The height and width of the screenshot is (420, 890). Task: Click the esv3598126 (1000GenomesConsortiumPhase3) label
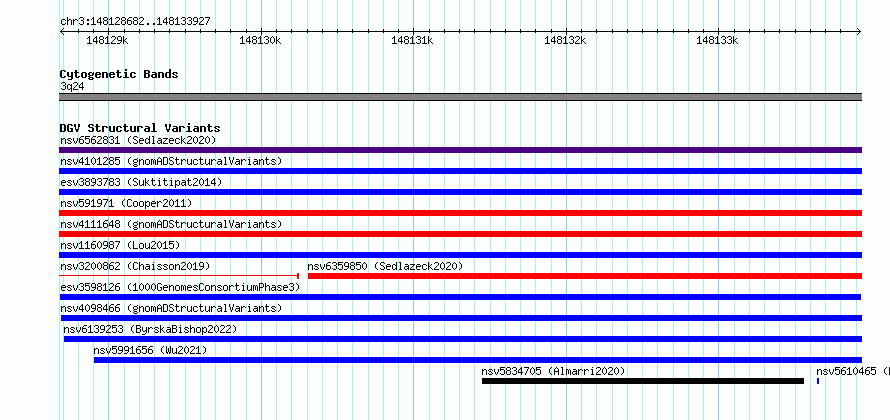(x=180, y=287)
